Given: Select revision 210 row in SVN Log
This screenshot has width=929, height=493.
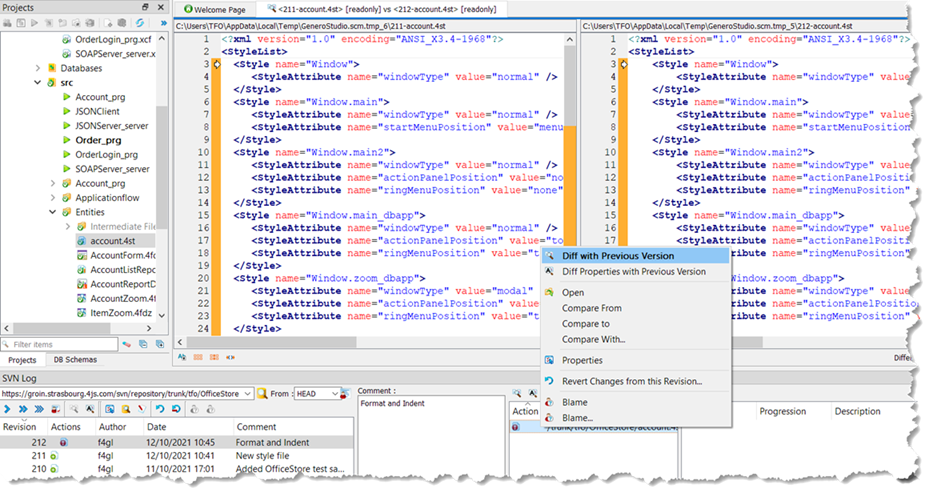Looking at the screenshot, I should [x=177, y=469].
